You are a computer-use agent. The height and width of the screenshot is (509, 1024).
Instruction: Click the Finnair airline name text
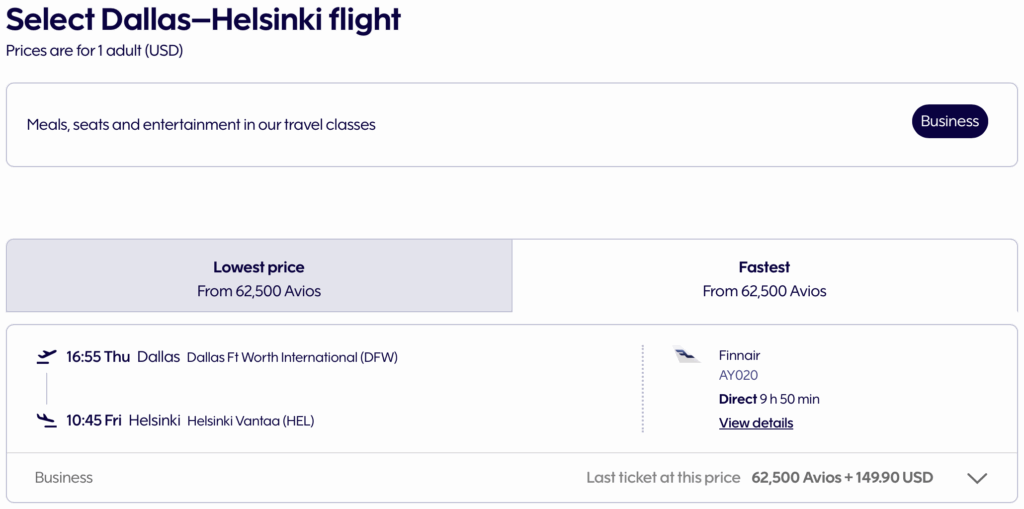coord(739,355)
